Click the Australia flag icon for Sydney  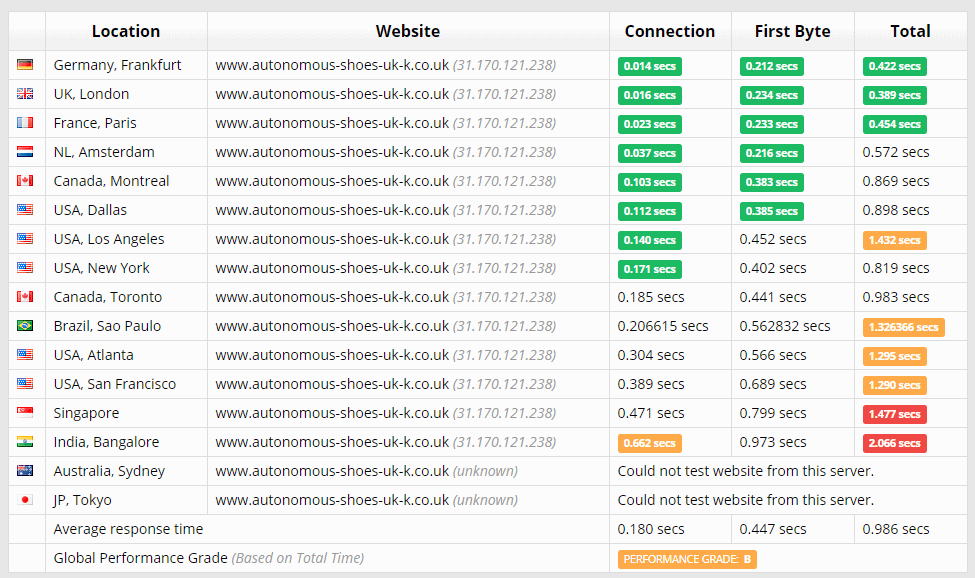pyautogui.click(x=25, y=470)
